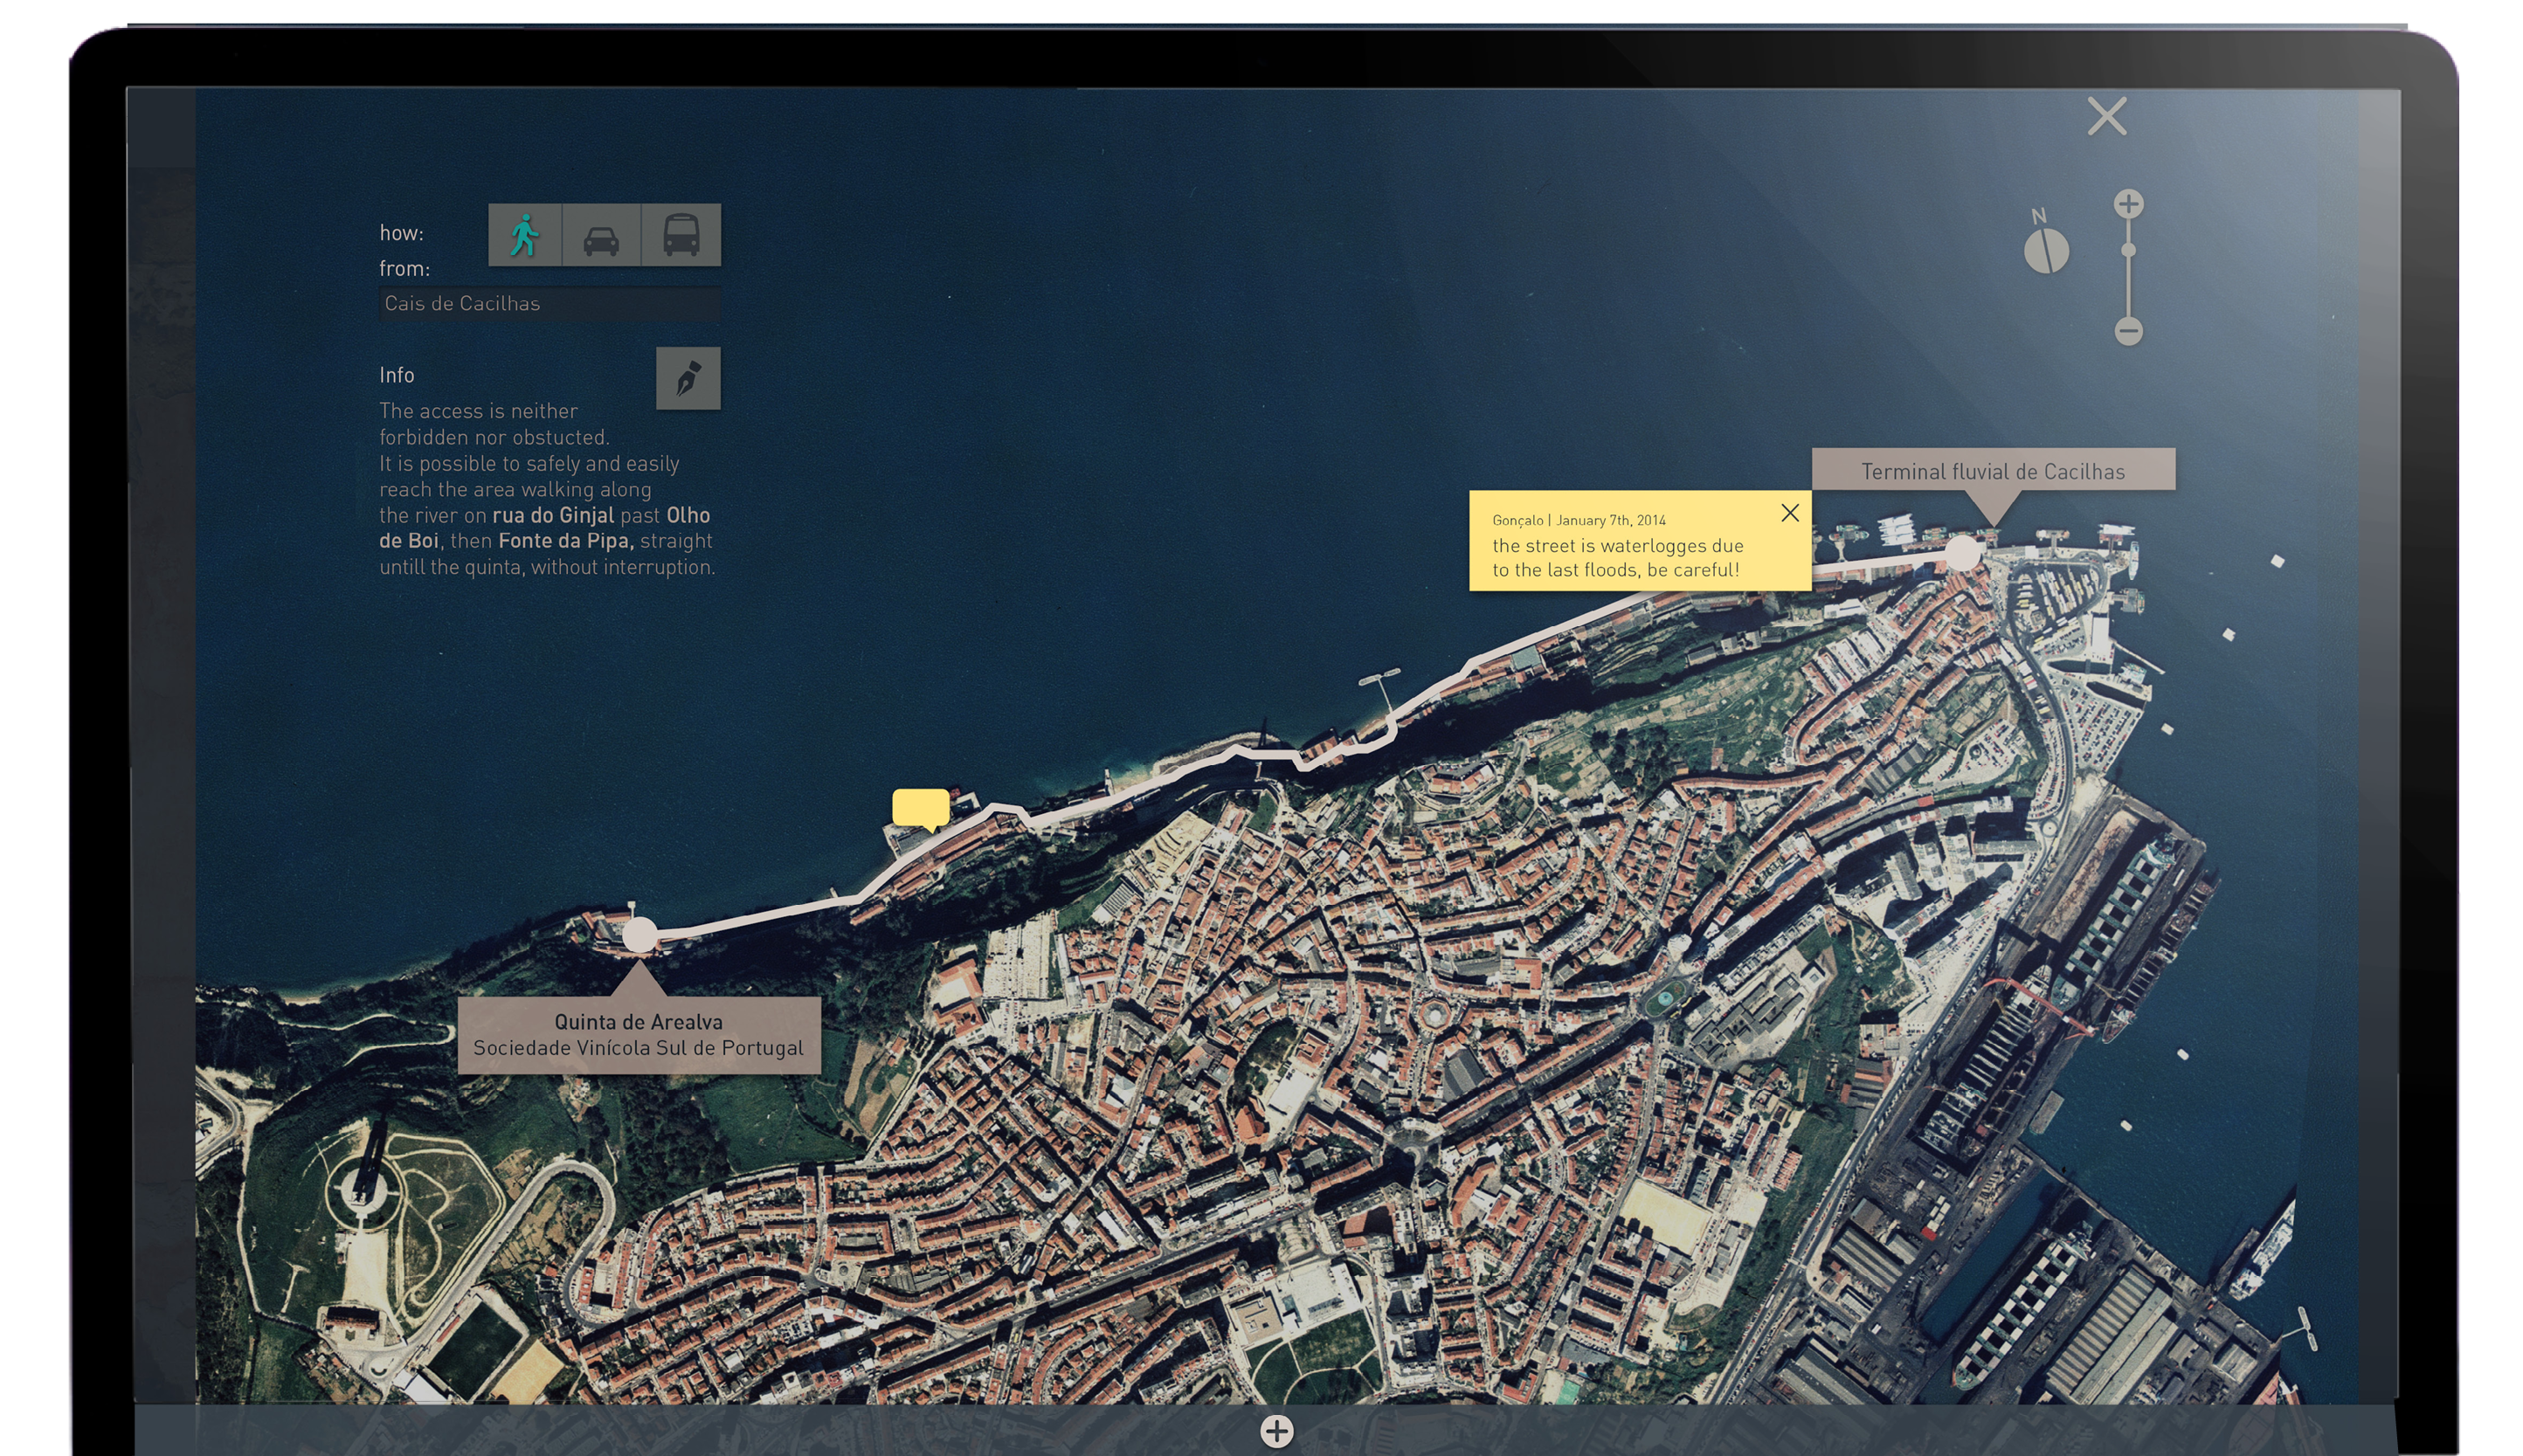Click the 'rua do Ginjal' bold text

(553, 515)
